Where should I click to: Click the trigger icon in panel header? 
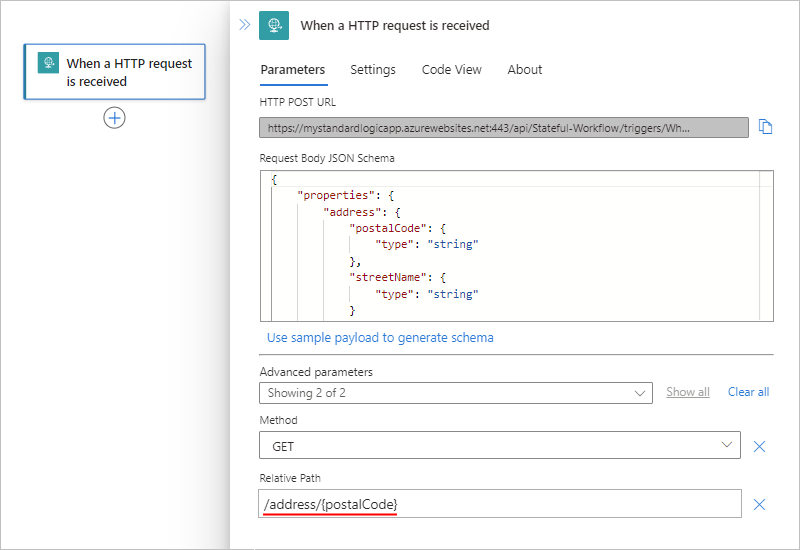pyautogui.click(x=274, y=25)
